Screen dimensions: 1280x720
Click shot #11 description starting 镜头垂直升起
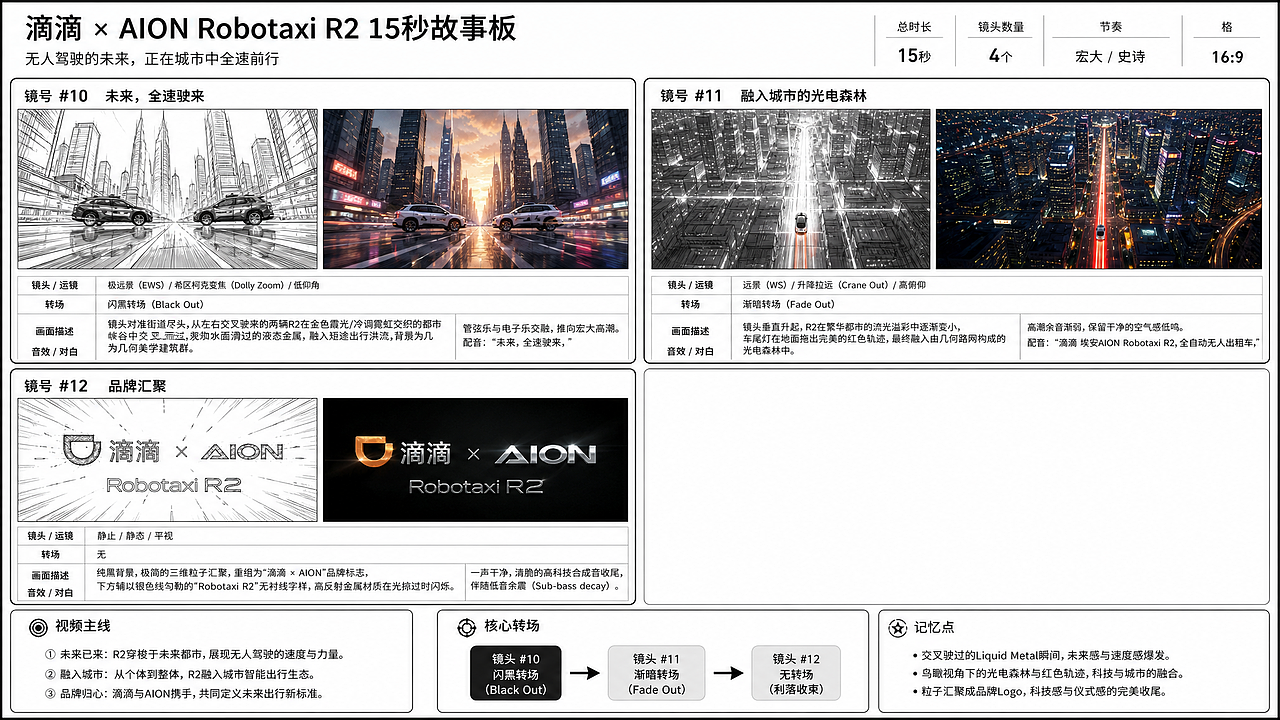tap(874, 338)
